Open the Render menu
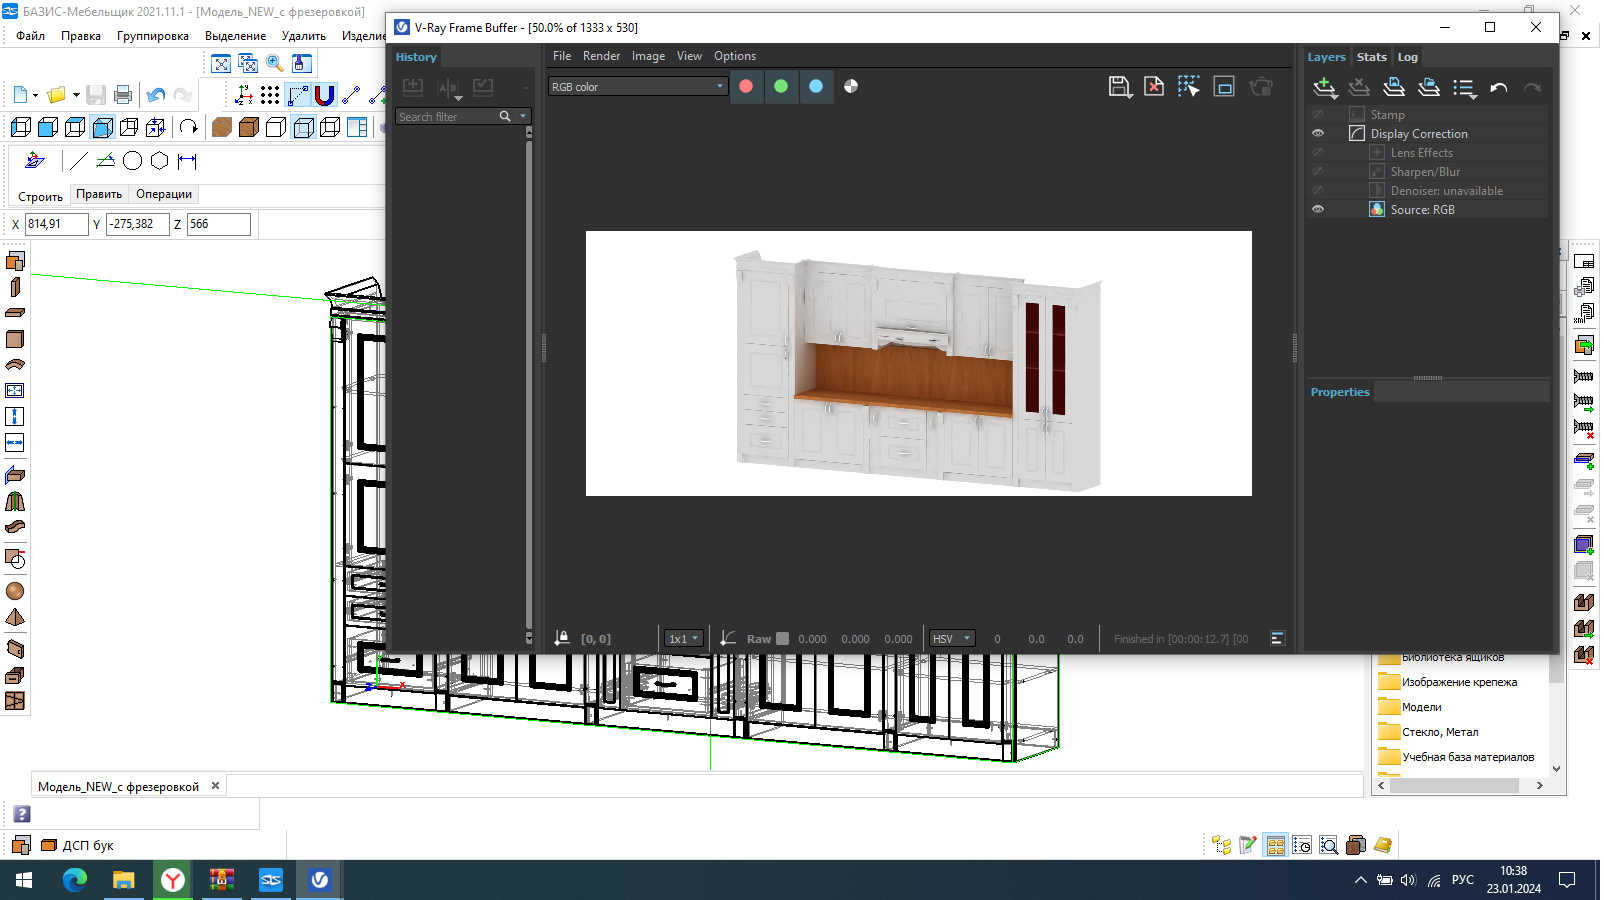Image resolution: width=1604 pixels, height=900 pixels. click(601, 56)
